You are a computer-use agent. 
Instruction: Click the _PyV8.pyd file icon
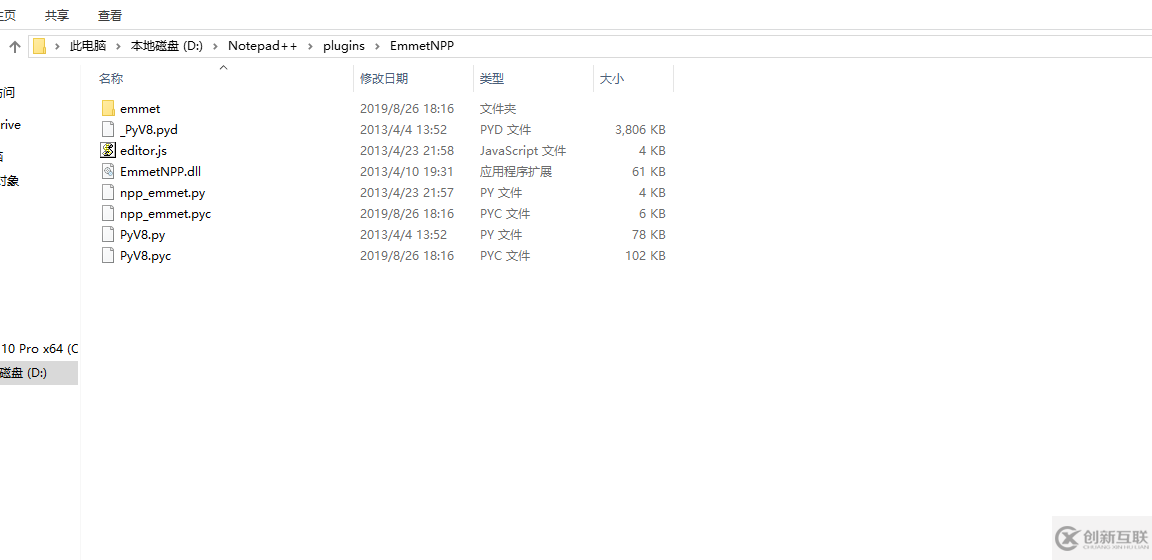coord(108,129)
